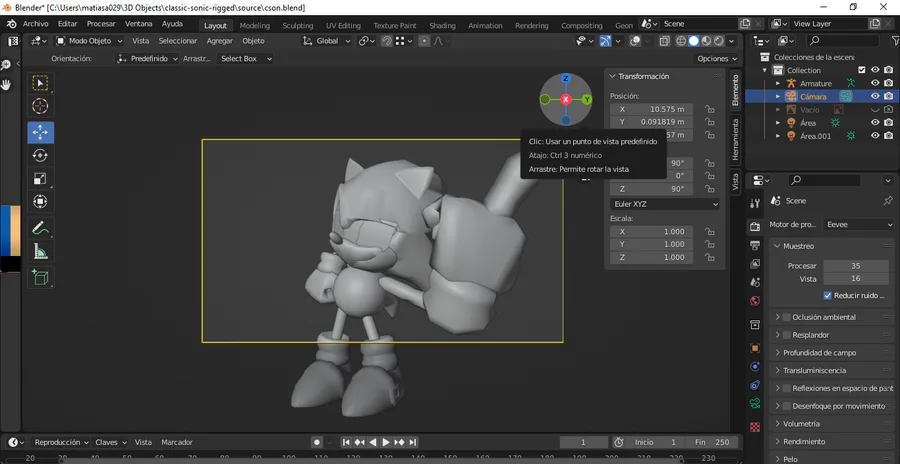Viewport: 900px width, 464px height.
Task: Disable Cámara render camera icon
Action: pos(889,96)
